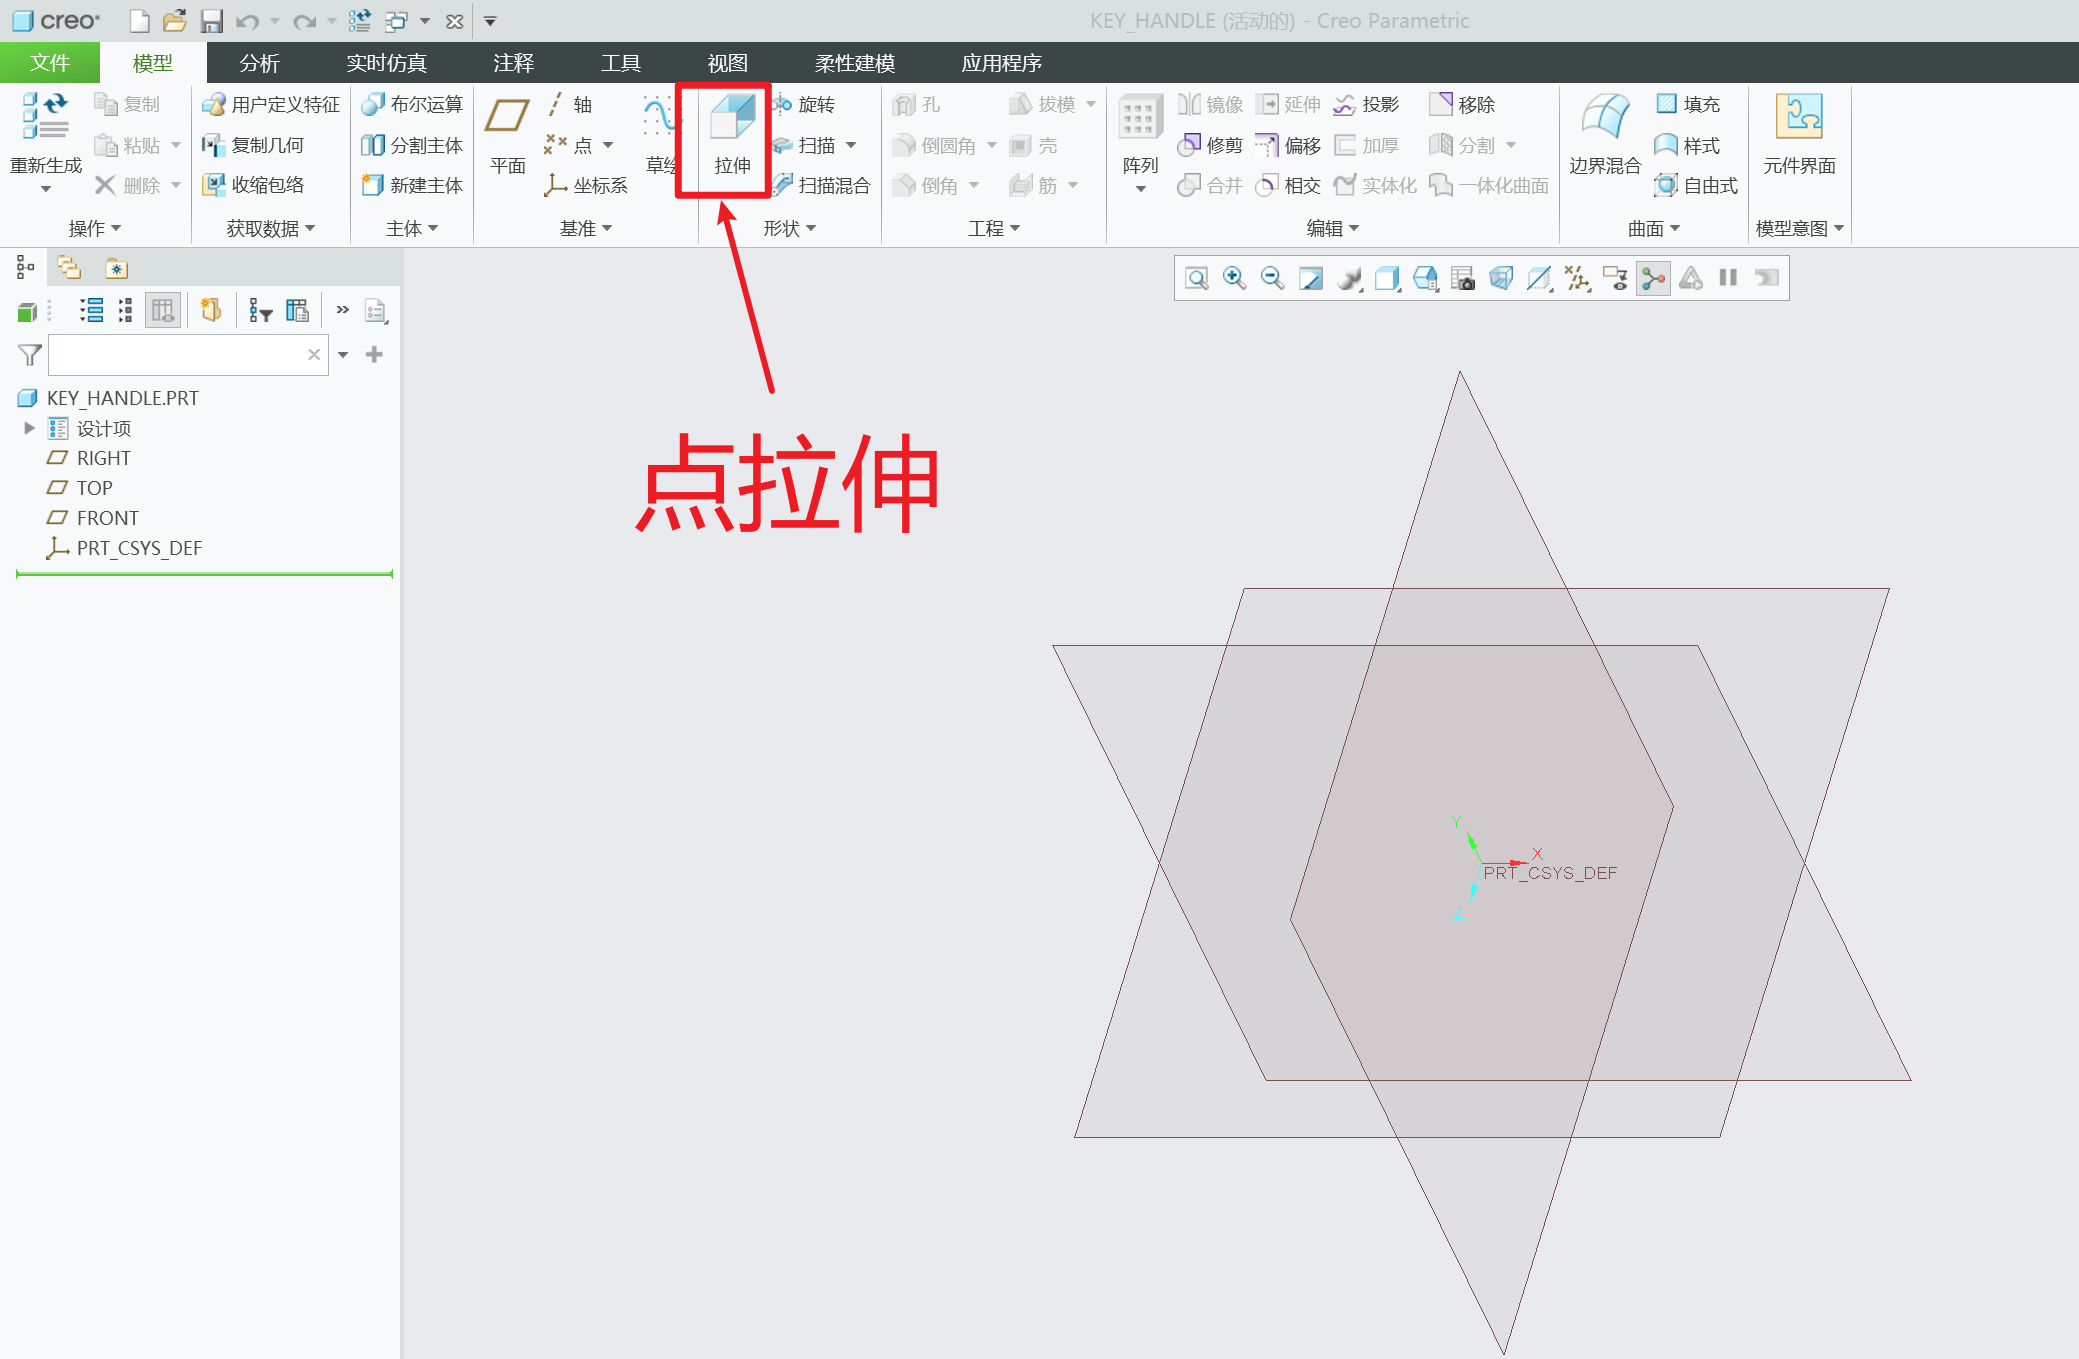Open the 文件 menu

pyautogui.click(x=49, y=62)
